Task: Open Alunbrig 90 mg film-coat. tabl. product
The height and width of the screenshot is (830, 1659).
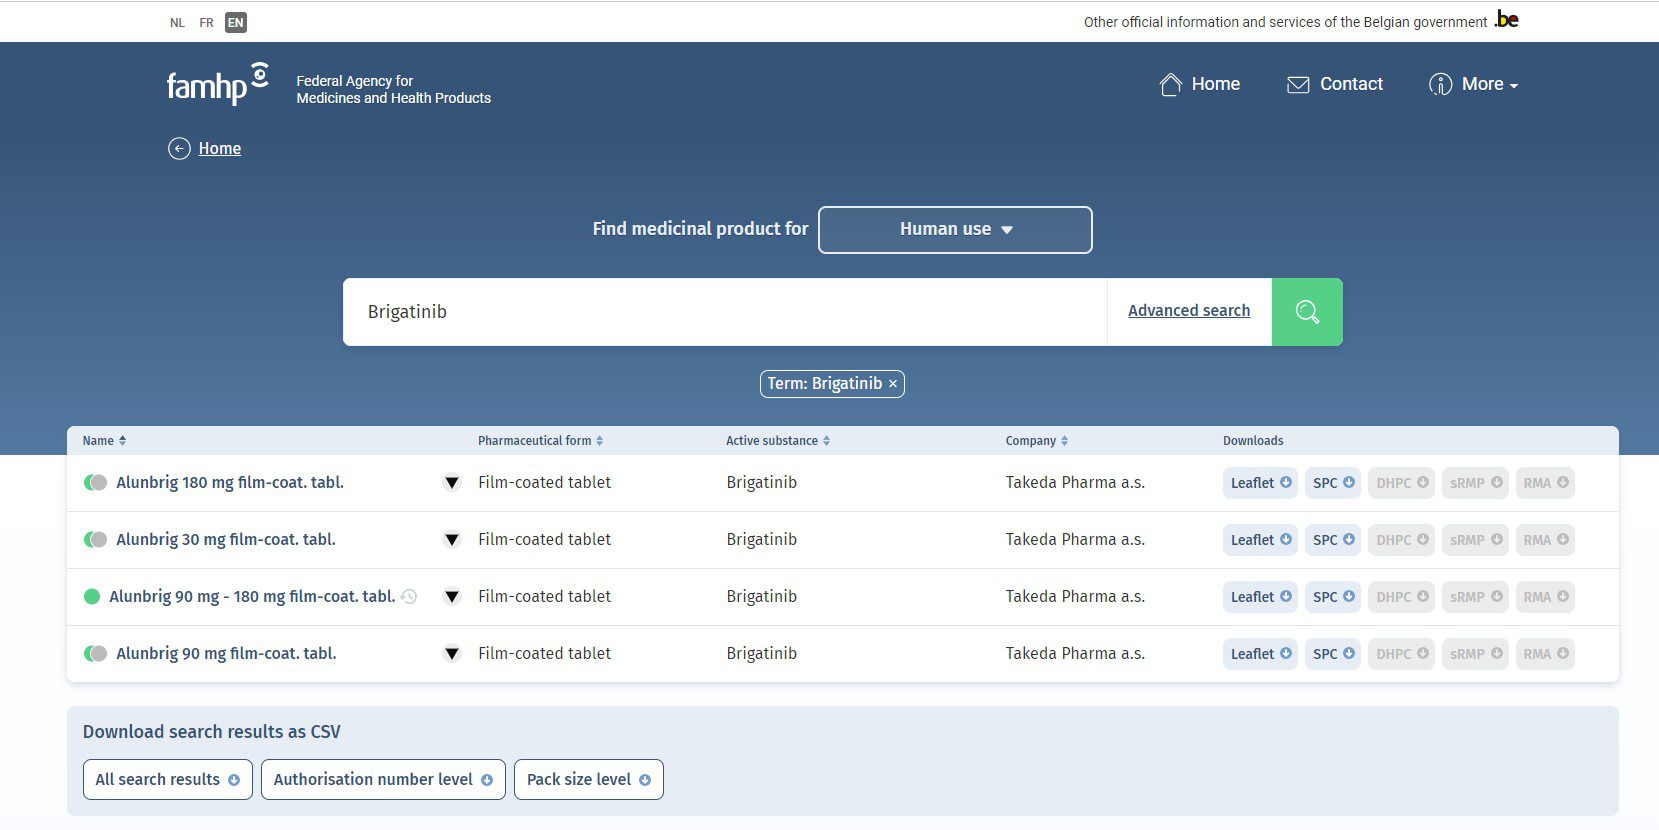Action: point(226,654)
